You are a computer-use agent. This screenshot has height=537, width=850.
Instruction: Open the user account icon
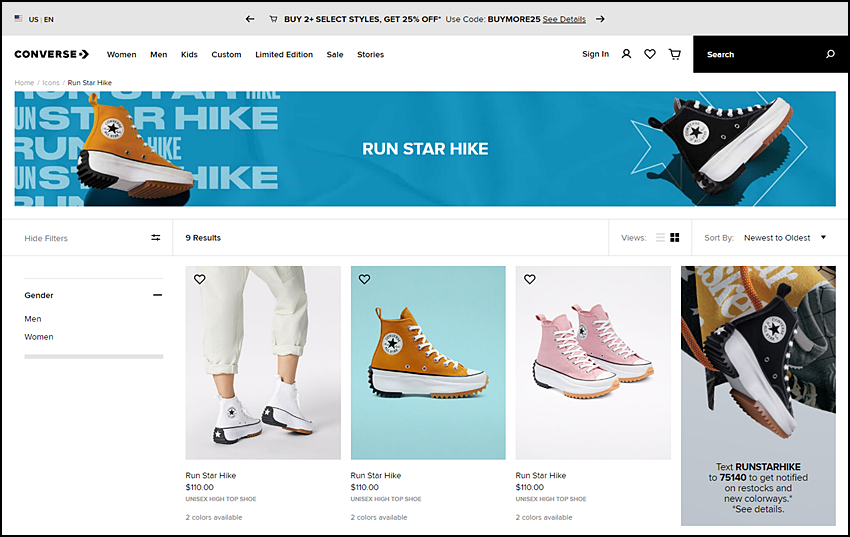(x=626, y=54)
